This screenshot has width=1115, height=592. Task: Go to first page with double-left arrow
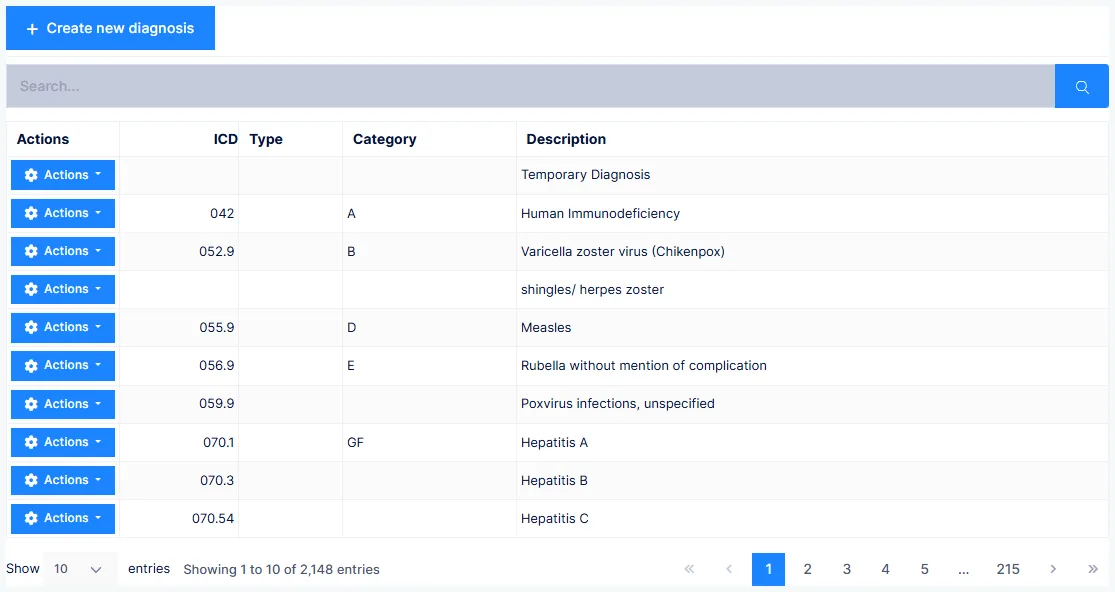[689, 569]
